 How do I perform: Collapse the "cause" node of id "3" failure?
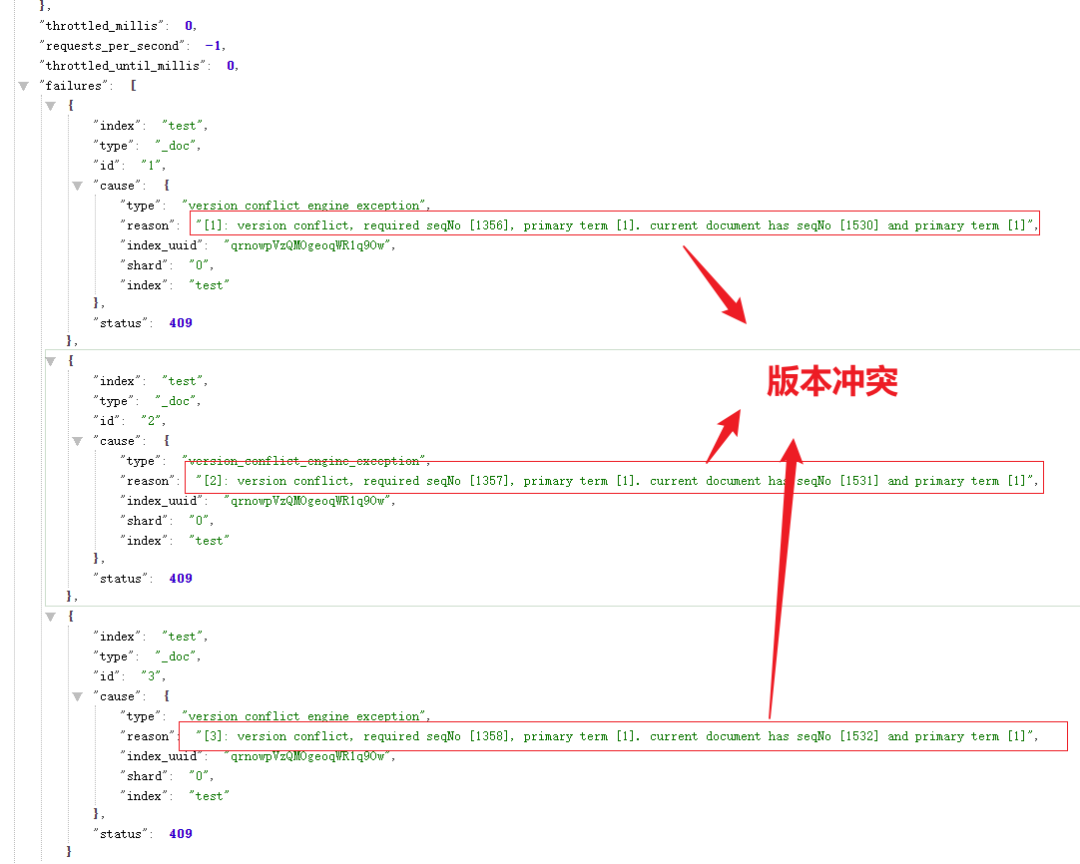[77, 697]
